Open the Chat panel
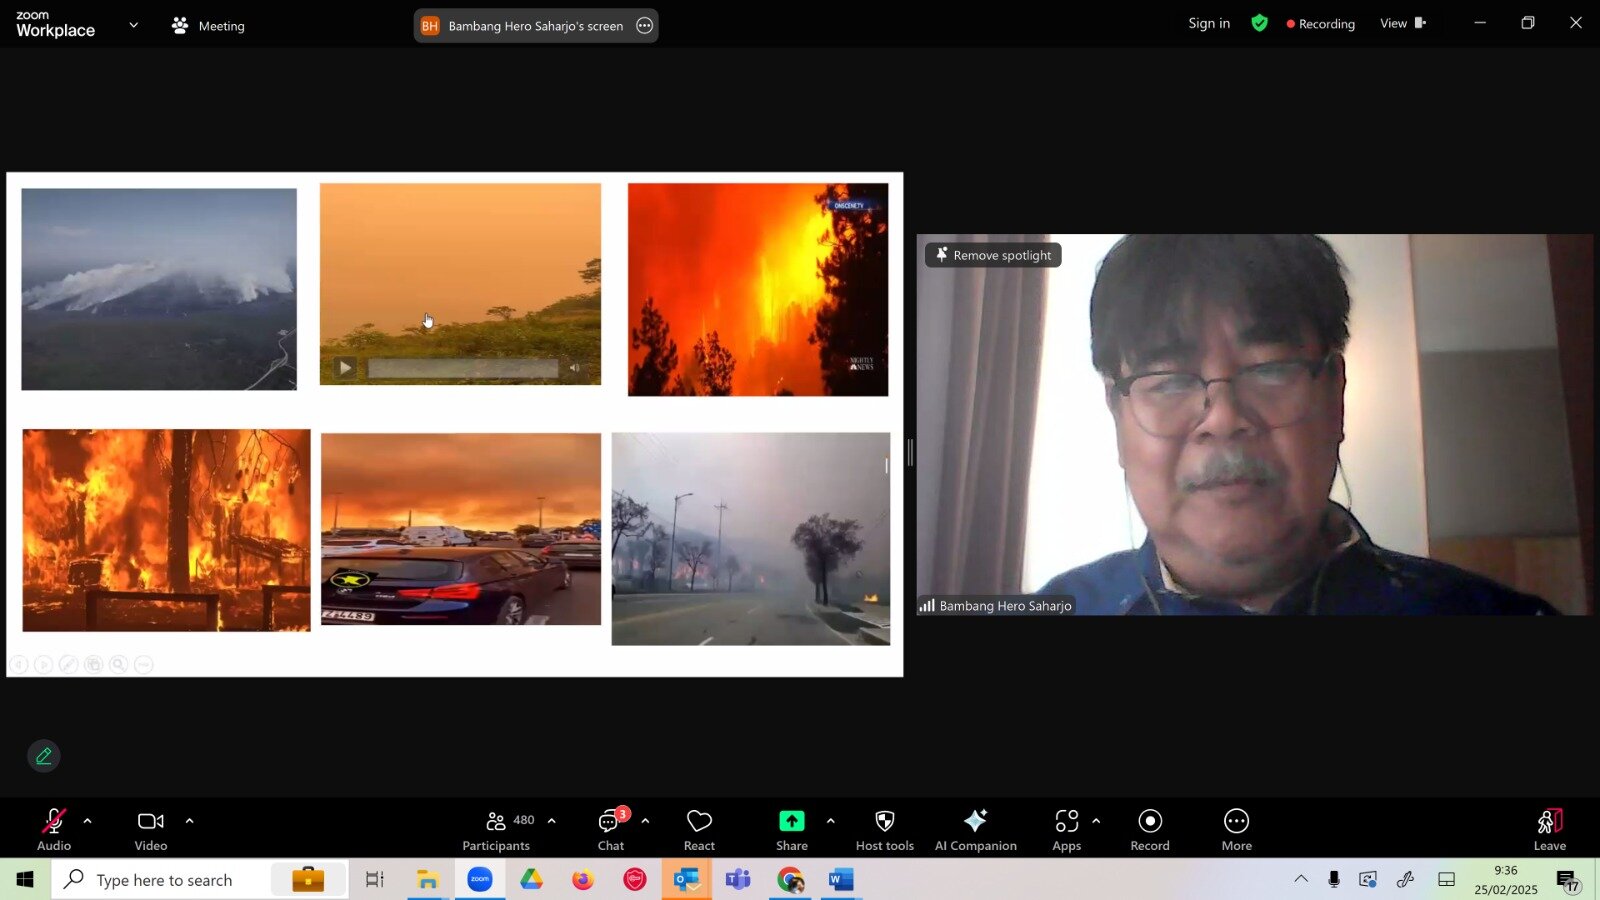The image size is (1600, 900). coord(610,830)
